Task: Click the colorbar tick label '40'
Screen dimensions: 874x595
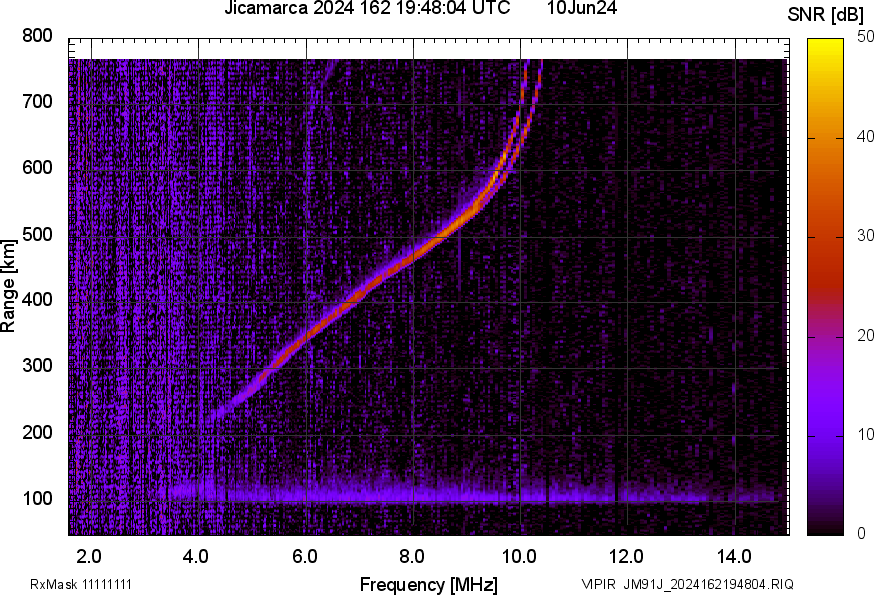Action: 865,137
